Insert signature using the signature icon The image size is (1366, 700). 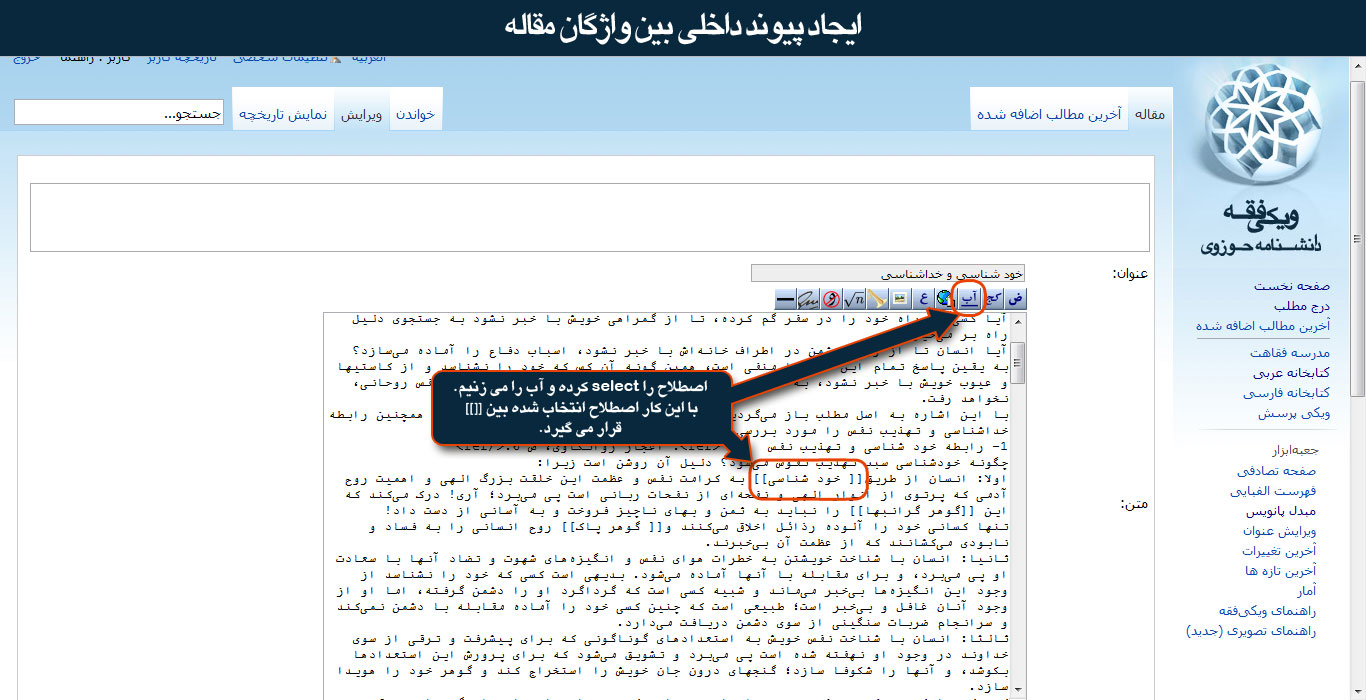point(808,298)
